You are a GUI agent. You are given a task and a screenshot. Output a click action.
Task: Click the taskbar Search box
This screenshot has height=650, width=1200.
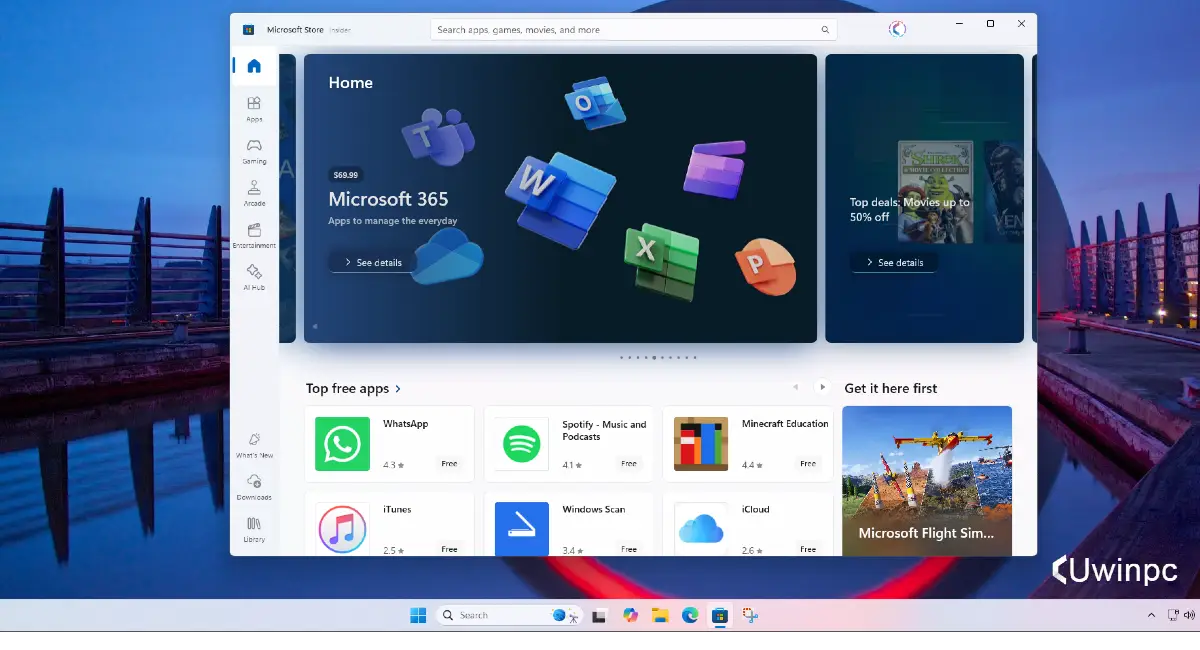click(510, 616)
